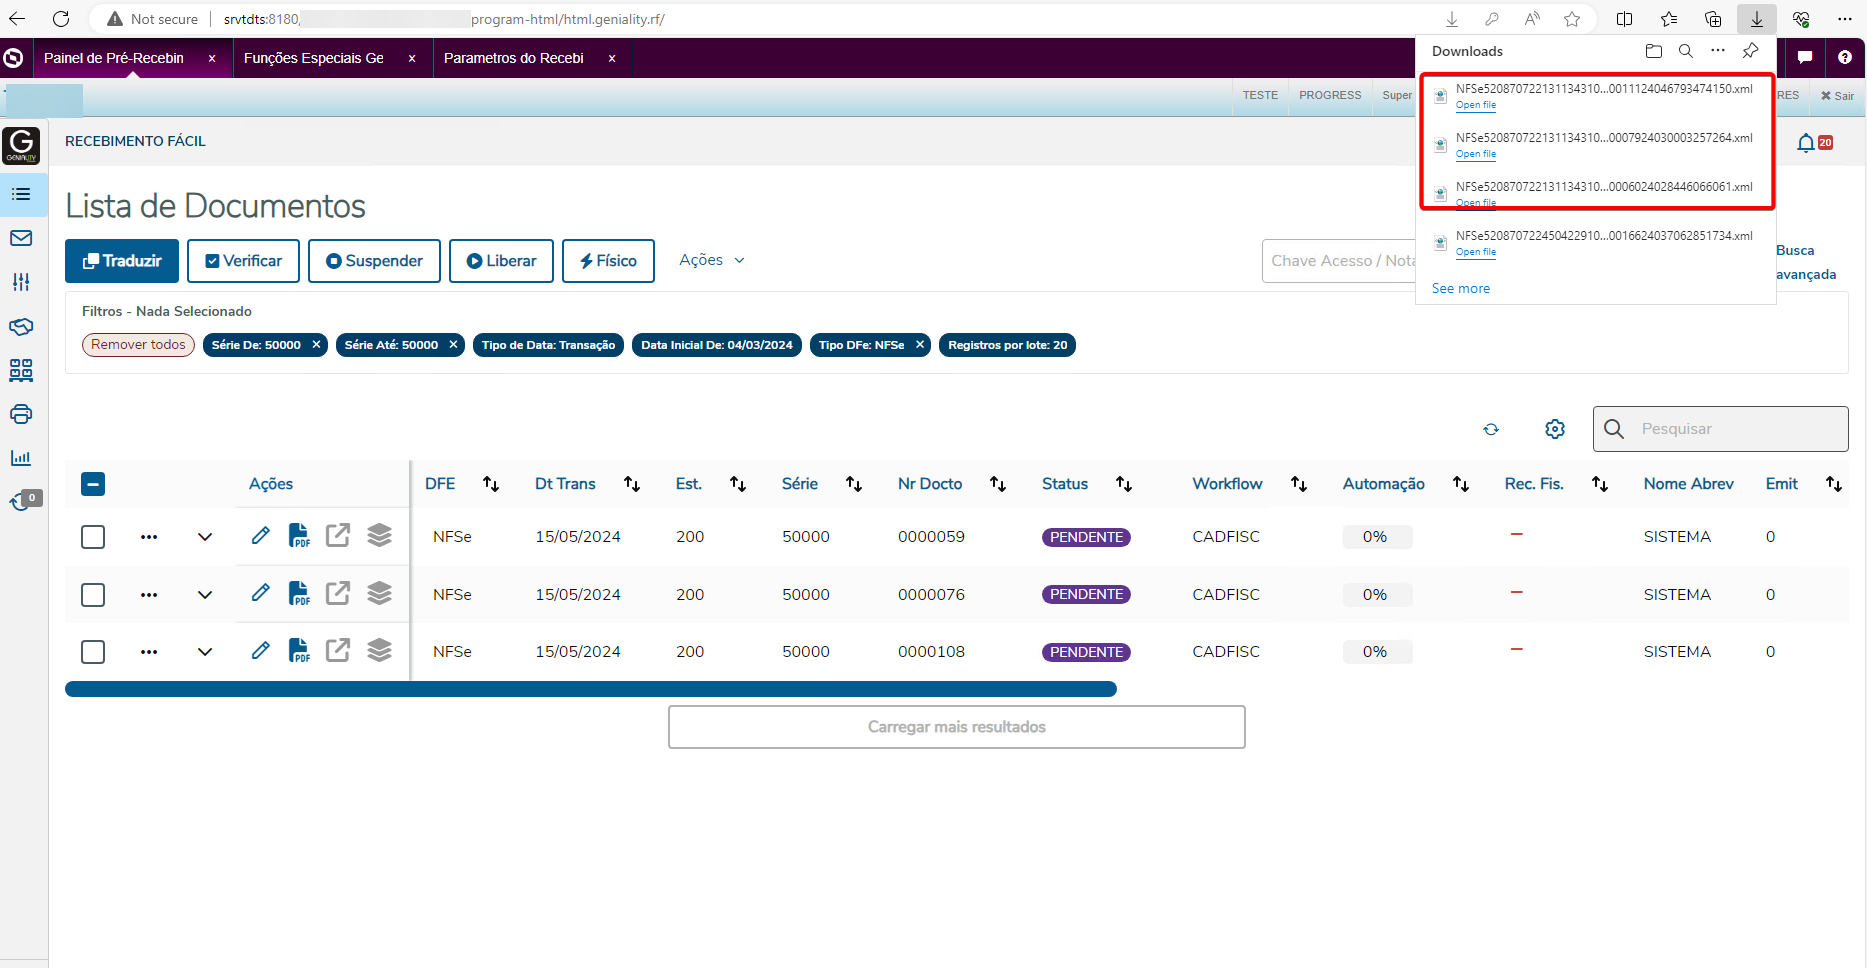Image resolution: width=1867 pixels, height=968 pixels.
Task: Toggle the select-all checkbox in header
Action: pyautogui.click(x=93, y=484)
